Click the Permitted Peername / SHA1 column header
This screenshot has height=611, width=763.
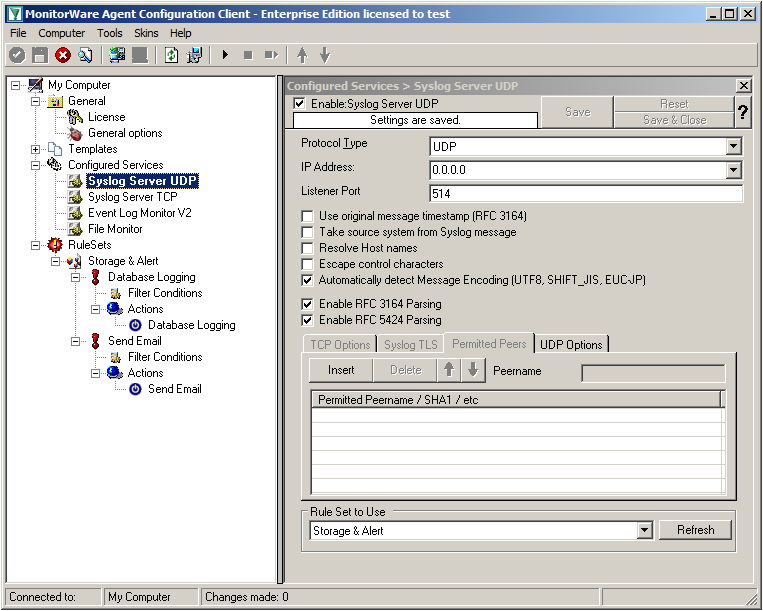(516, 400)
